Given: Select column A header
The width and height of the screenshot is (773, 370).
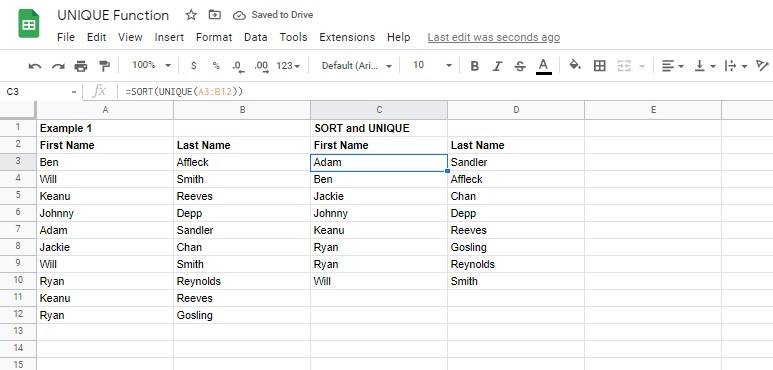Looking at the screenshot, I should (105, 110).
